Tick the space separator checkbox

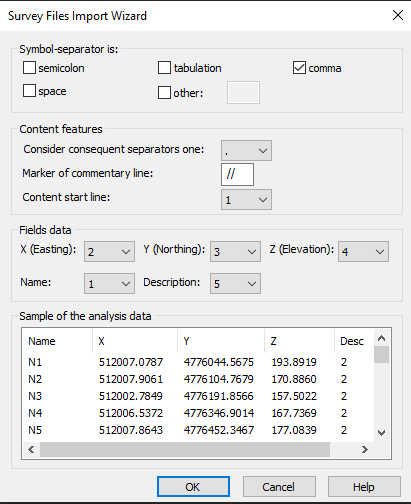(x=29, y=91)
